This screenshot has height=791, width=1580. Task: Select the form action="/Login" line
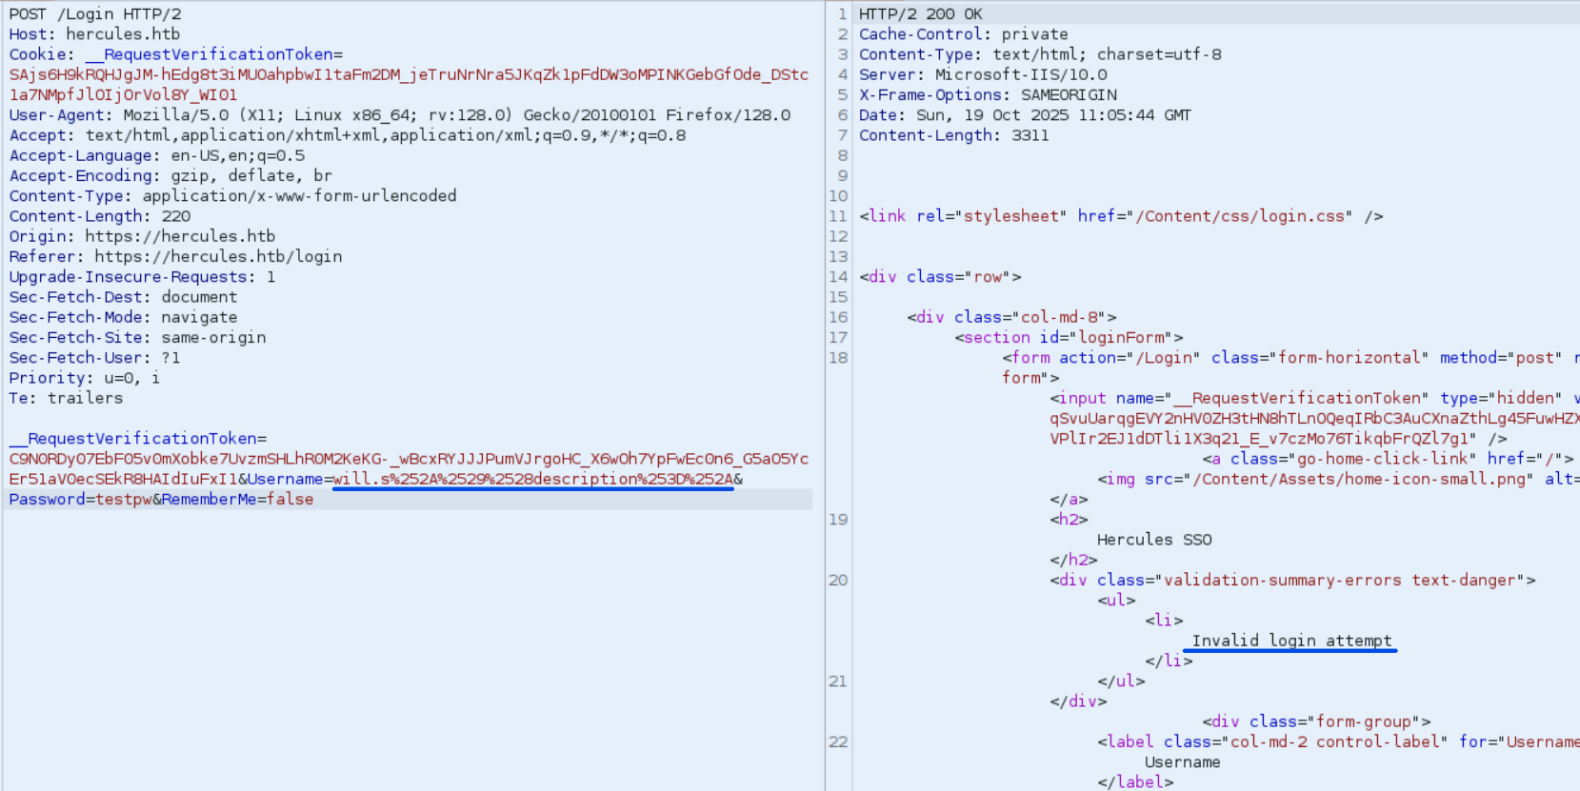coord(1291,357)
